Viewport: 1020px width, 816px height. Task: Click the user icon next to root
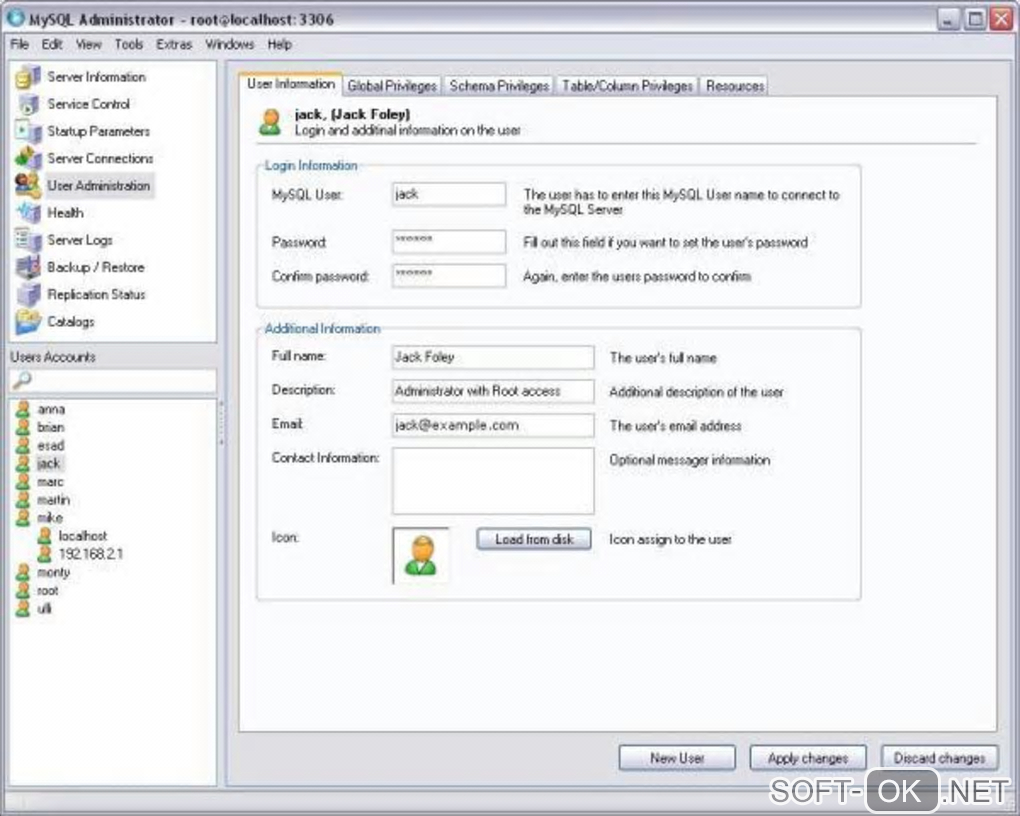coord(23,590)
